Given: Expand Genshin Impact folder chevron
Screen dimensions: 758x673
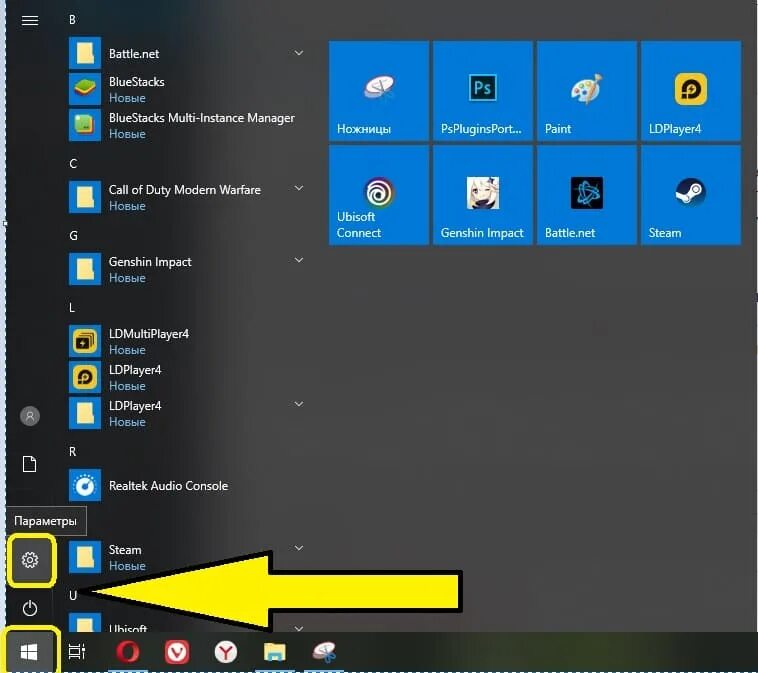Looking at the screenshot, I should (x=299, y=260).
